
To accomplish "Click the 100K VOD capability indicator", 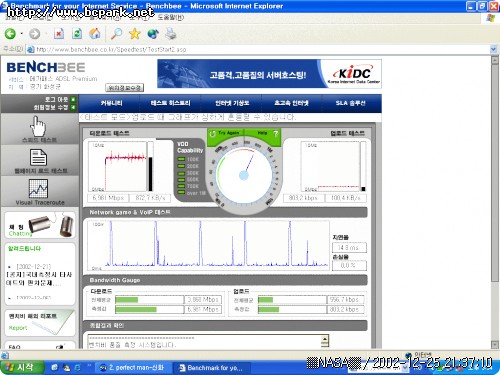I will pyautogui.click(x=189, y=159).
